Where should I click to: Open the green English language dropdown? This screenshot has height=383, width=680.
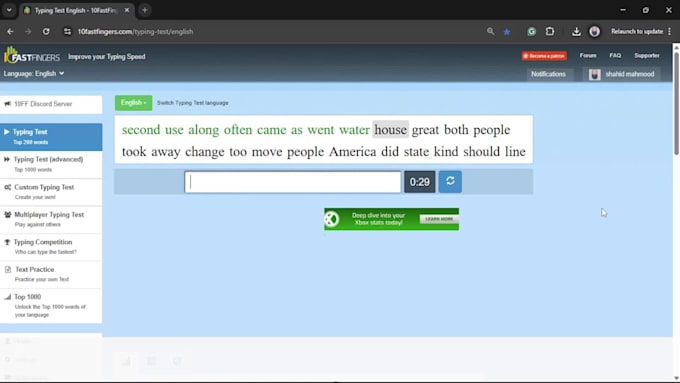tap(134, 103)
